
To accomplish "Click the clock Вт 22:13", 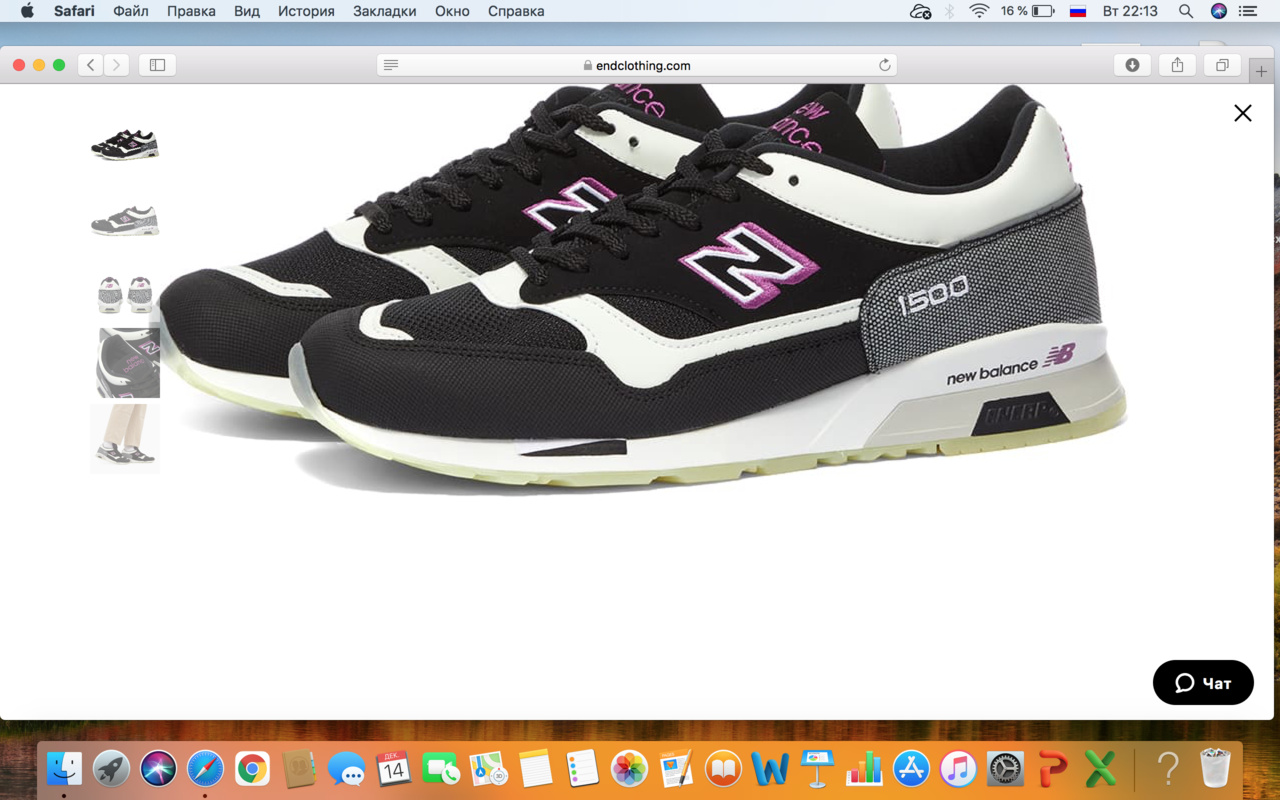I will [x=1130, y=11].
